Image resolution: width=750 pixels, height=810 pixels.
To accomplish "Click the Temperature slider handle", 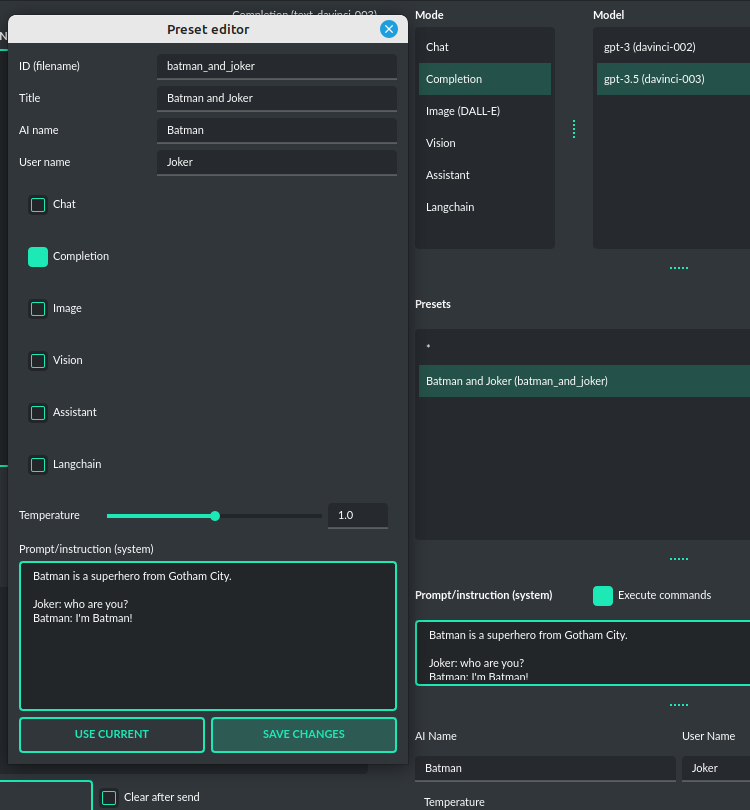I will (215, 516).
